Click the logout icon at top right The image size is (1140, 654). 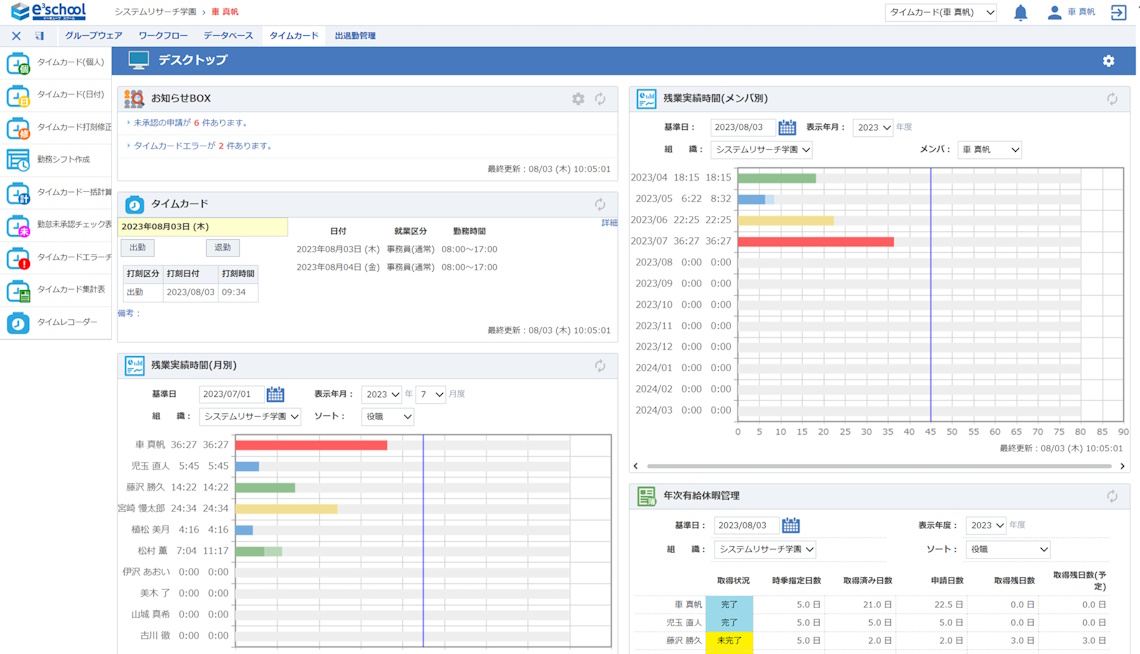pos(1118,13)
